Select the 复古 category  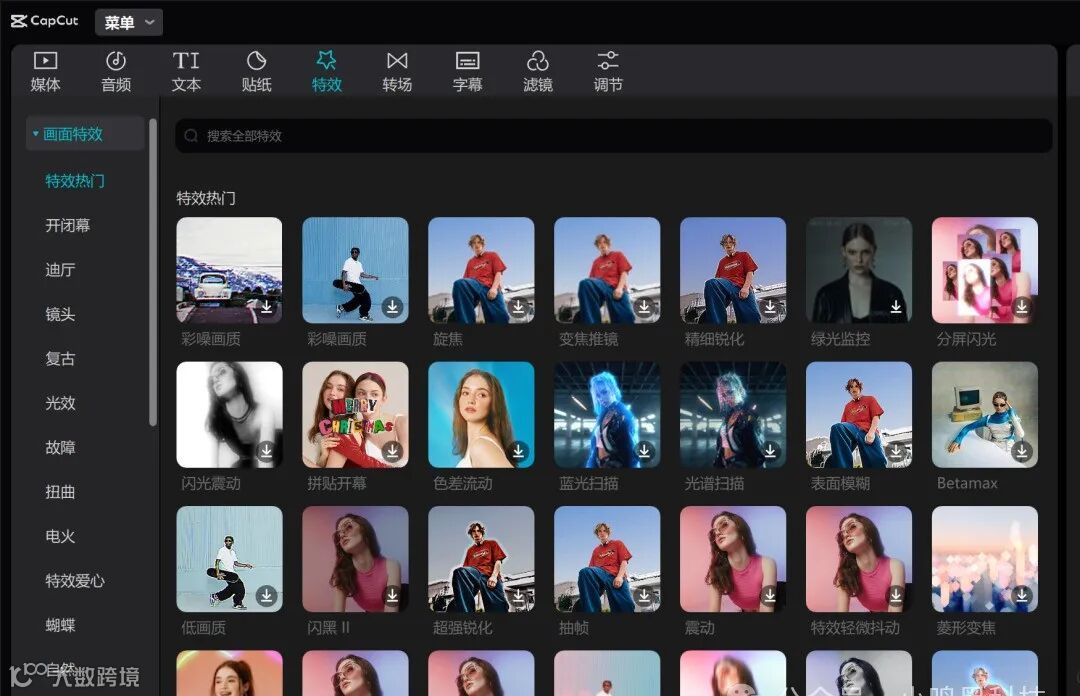point(60,359)
